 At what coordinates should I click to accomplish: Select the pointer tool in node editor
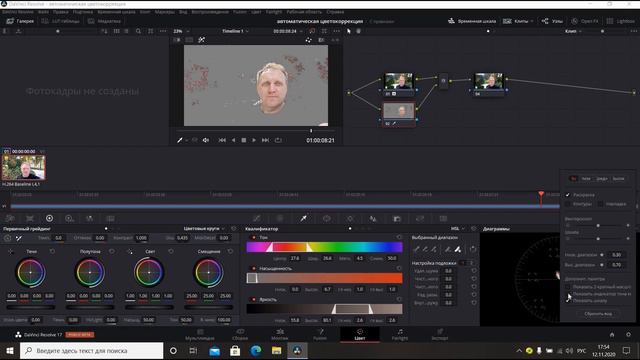click(349, 31)
